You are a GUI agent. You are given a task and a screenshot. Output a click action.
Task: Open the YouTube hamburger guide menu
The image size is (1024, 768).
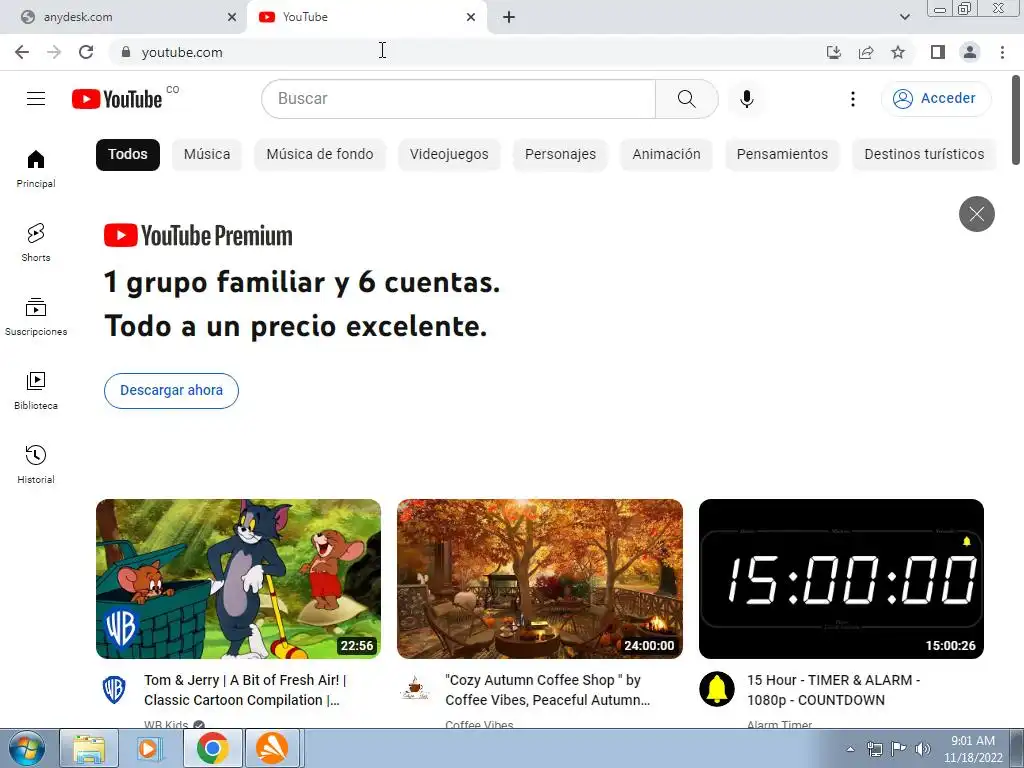[36, 99]
